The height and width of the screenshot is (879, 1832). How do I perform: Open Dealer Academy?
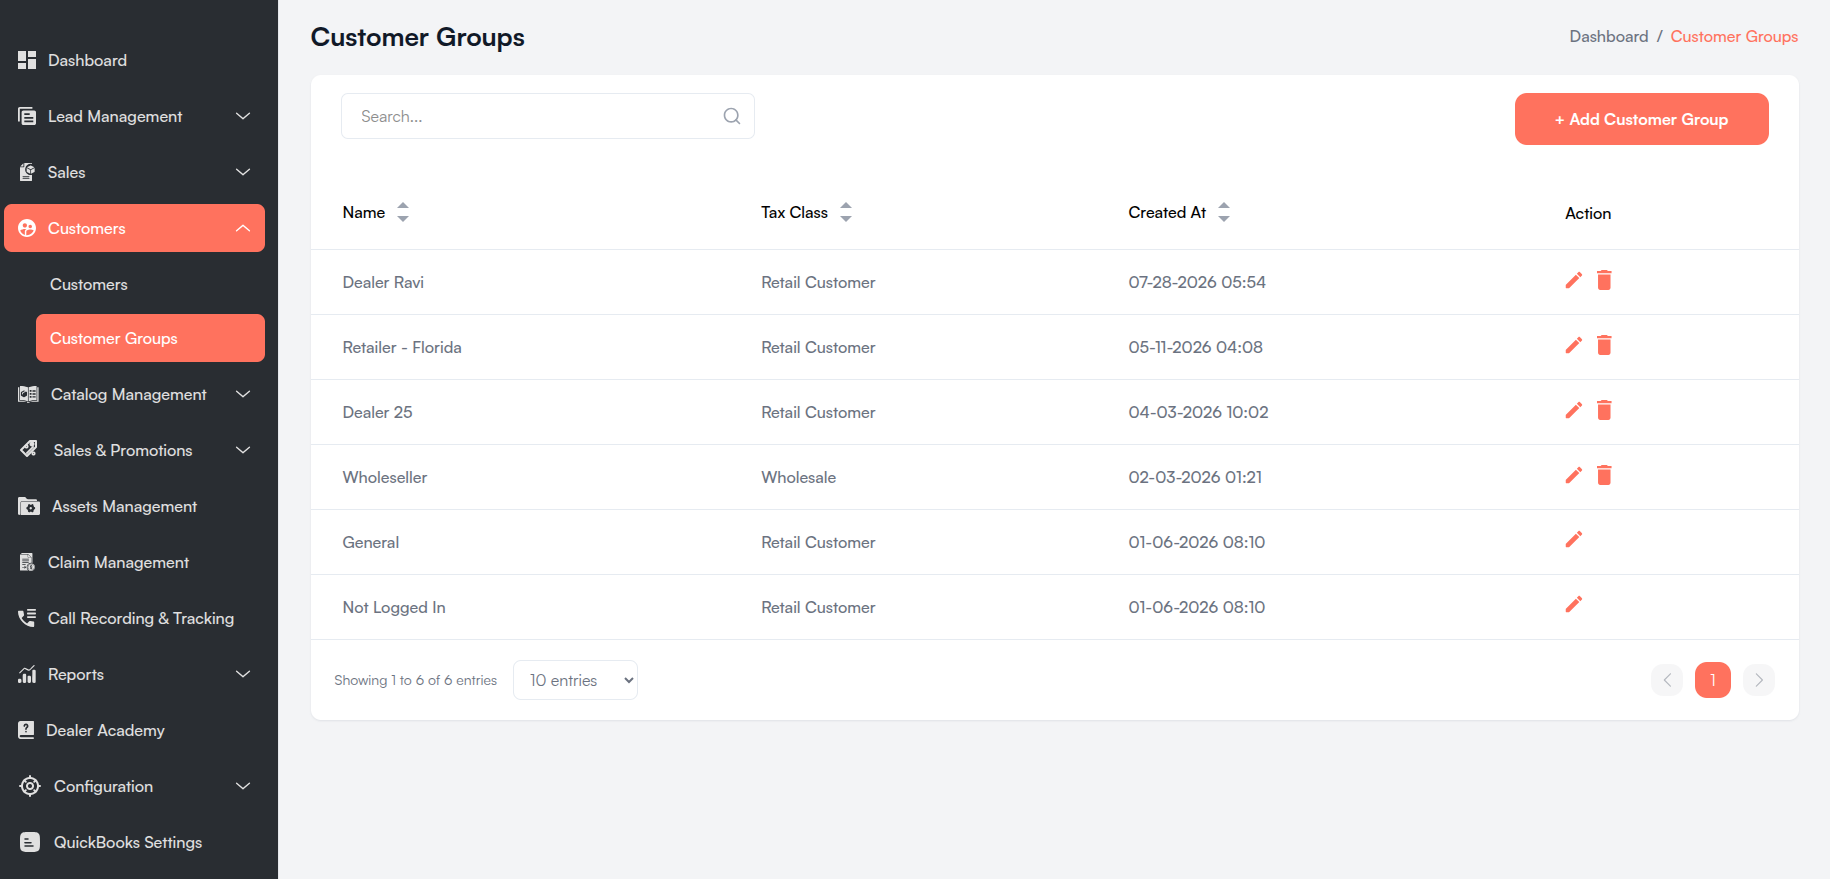coord(134,730)
